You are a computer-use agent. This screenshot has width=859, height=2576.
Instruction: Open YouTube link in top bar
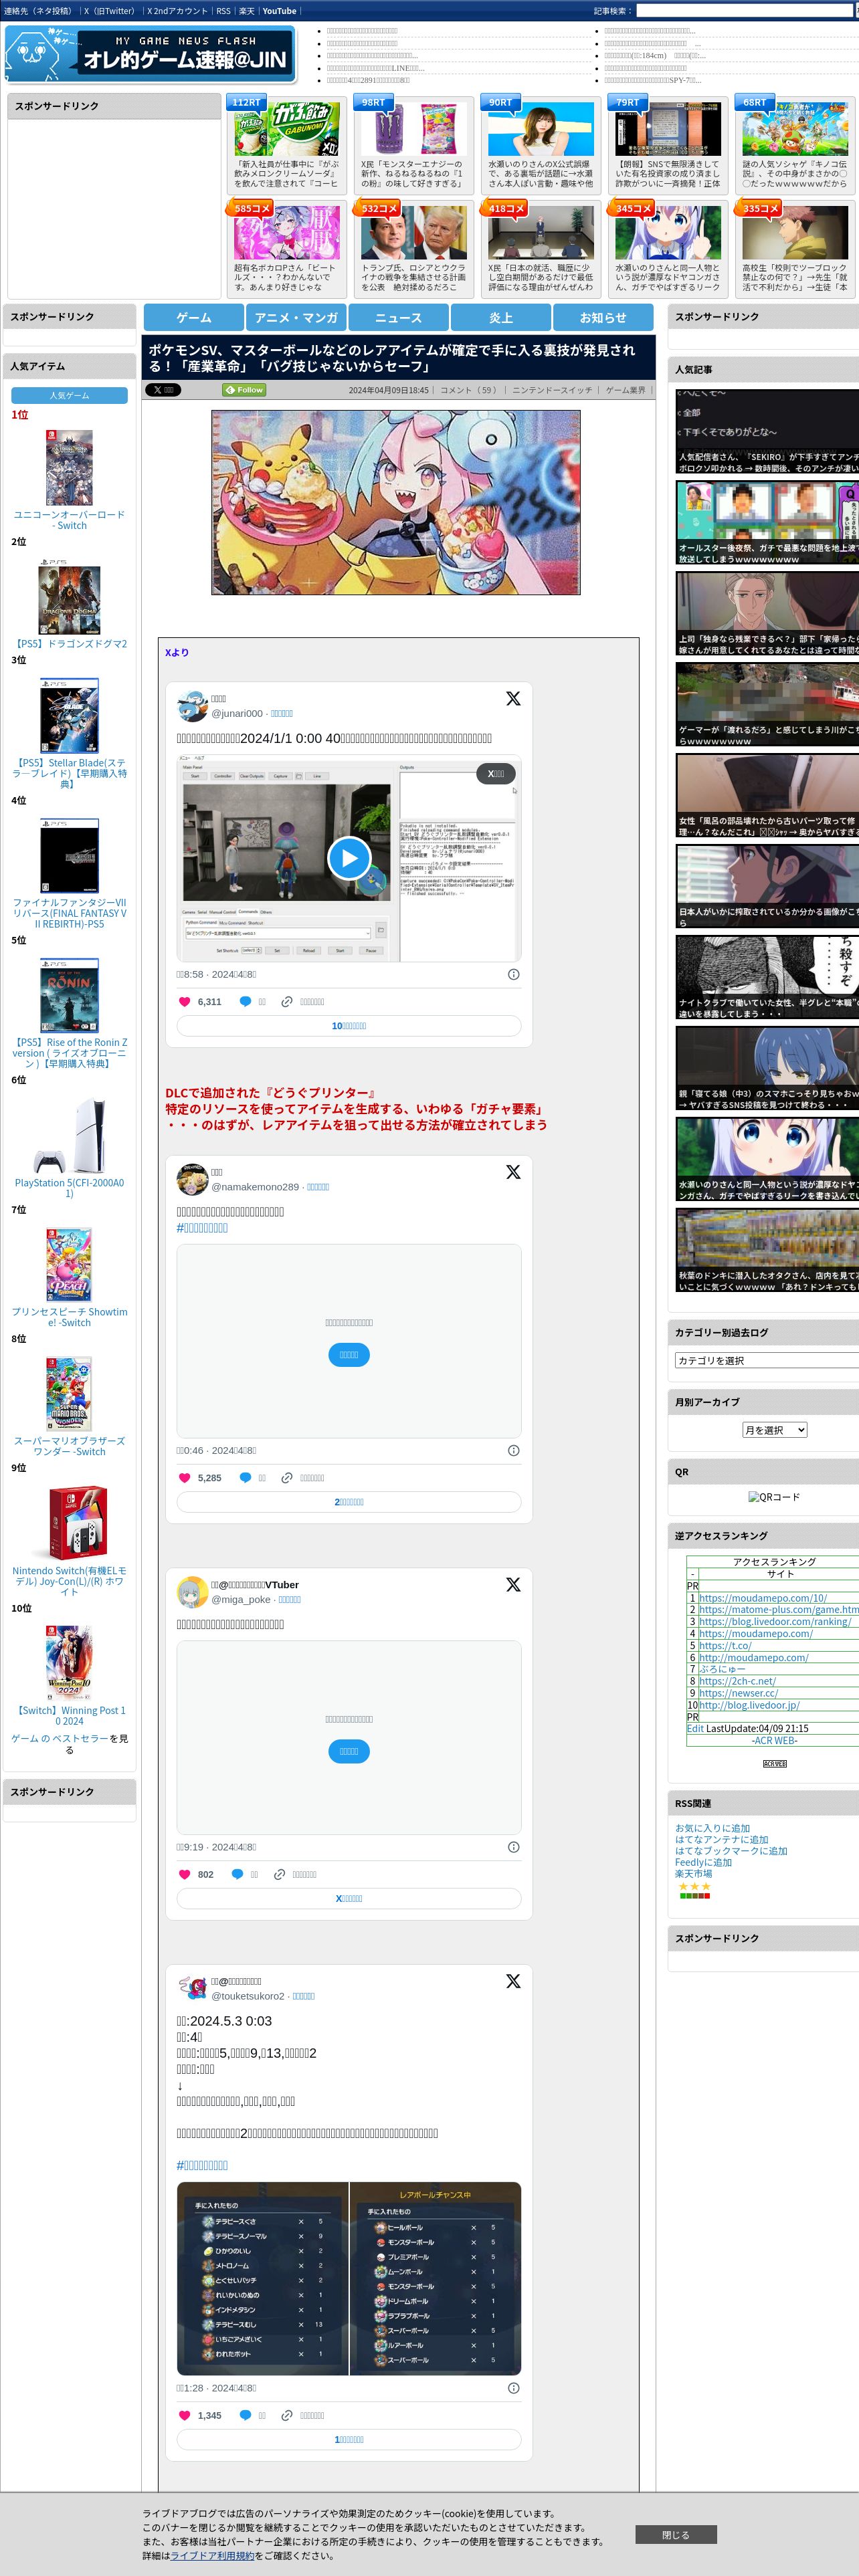pos(279,11)
